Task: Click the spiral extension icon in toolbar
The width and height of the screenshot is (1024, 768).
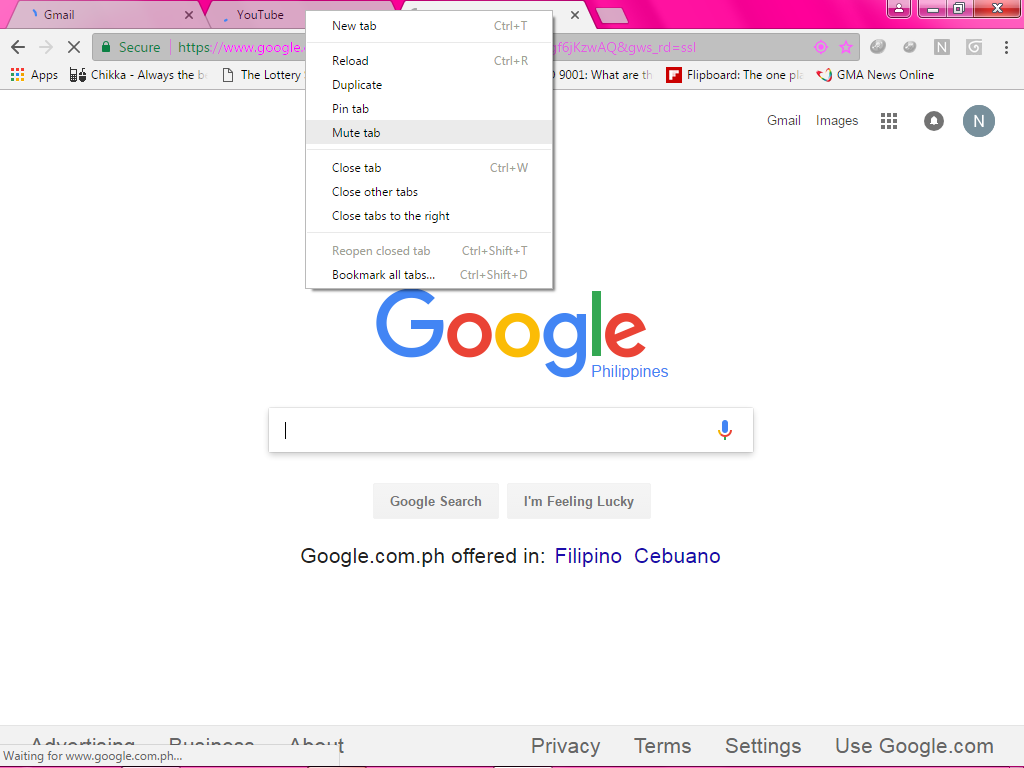Action: coord(974,47)
